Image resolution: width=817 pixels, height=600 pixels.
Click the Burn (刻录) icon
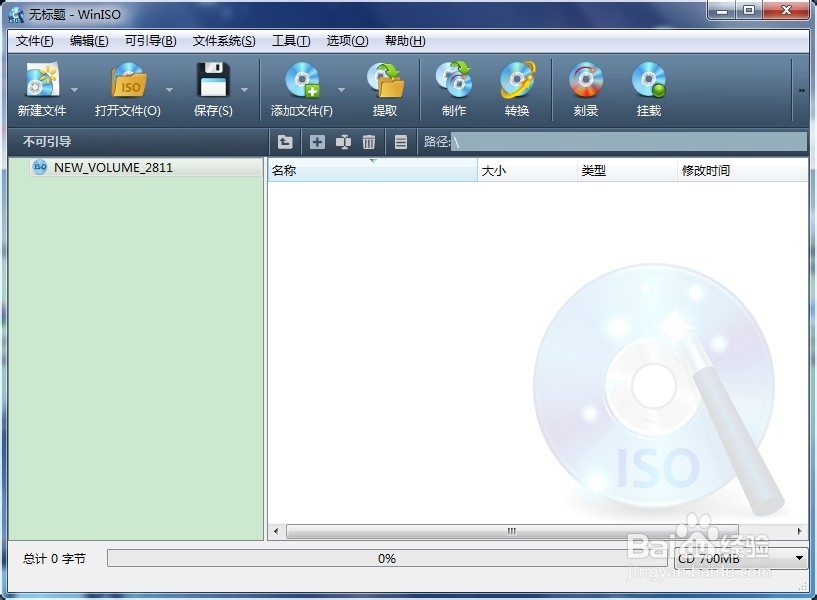click(x=586, y=80)
